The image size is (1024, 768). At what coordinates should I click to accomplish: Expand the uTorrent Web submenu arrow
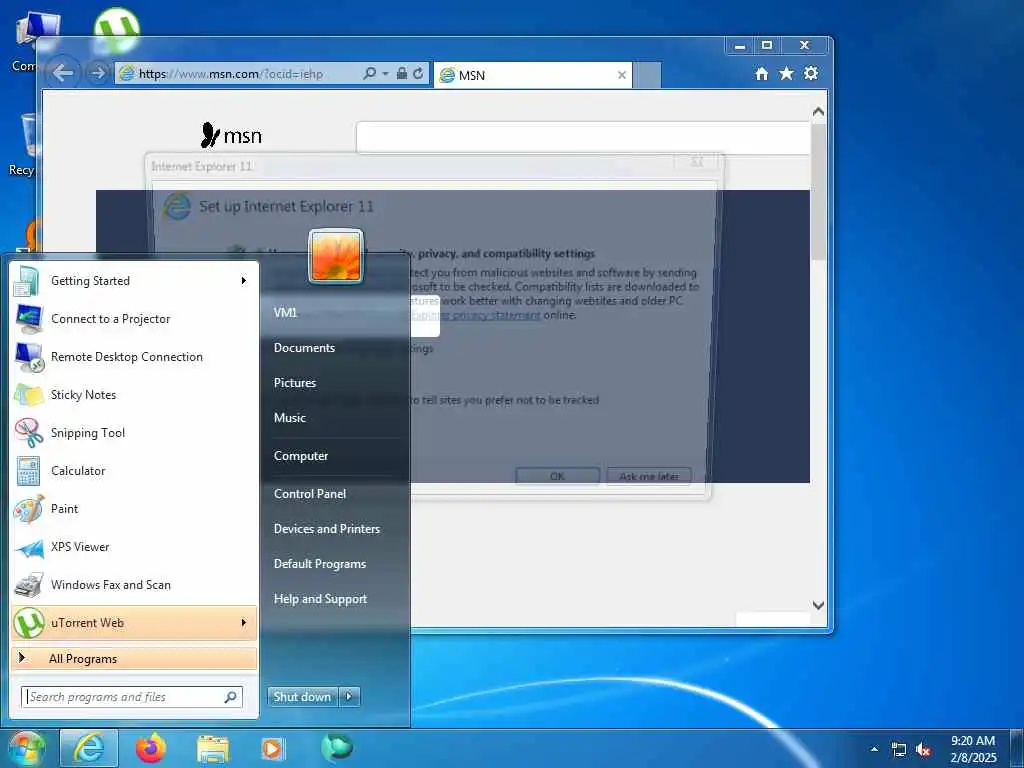[x=244, y=623]
